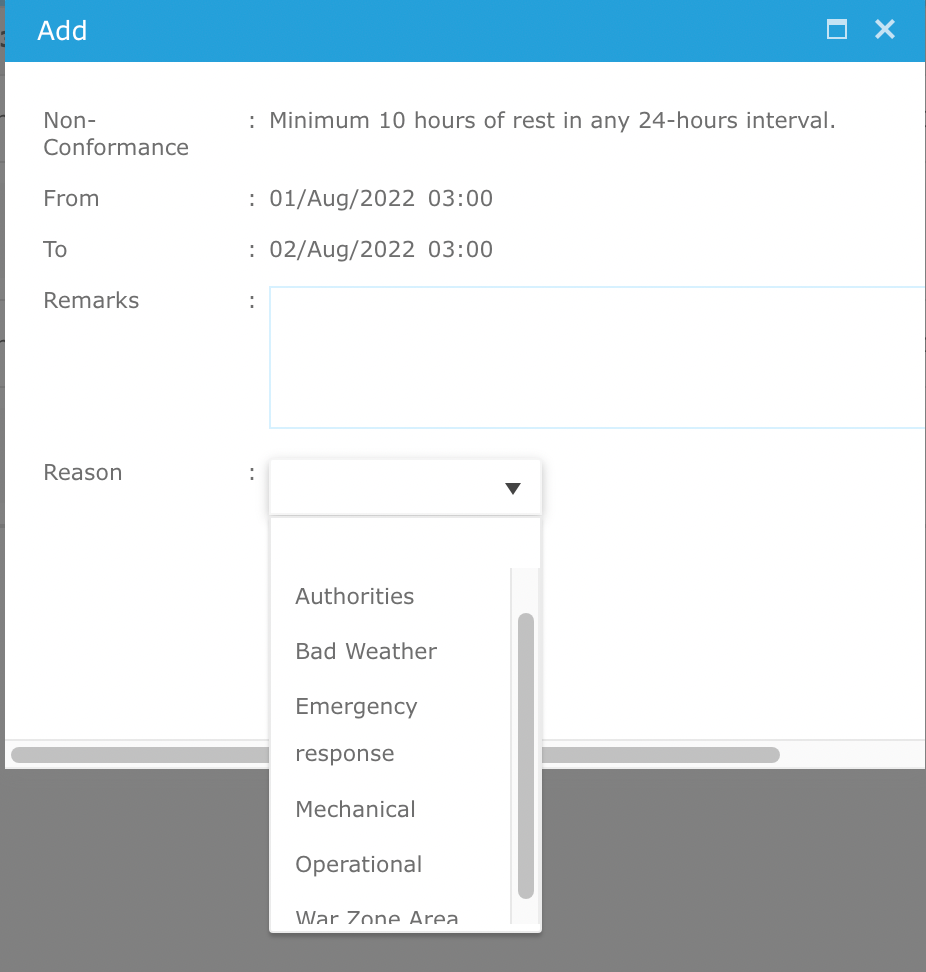Click the dialog horizontal scrollbar

(x=395, y=755)
